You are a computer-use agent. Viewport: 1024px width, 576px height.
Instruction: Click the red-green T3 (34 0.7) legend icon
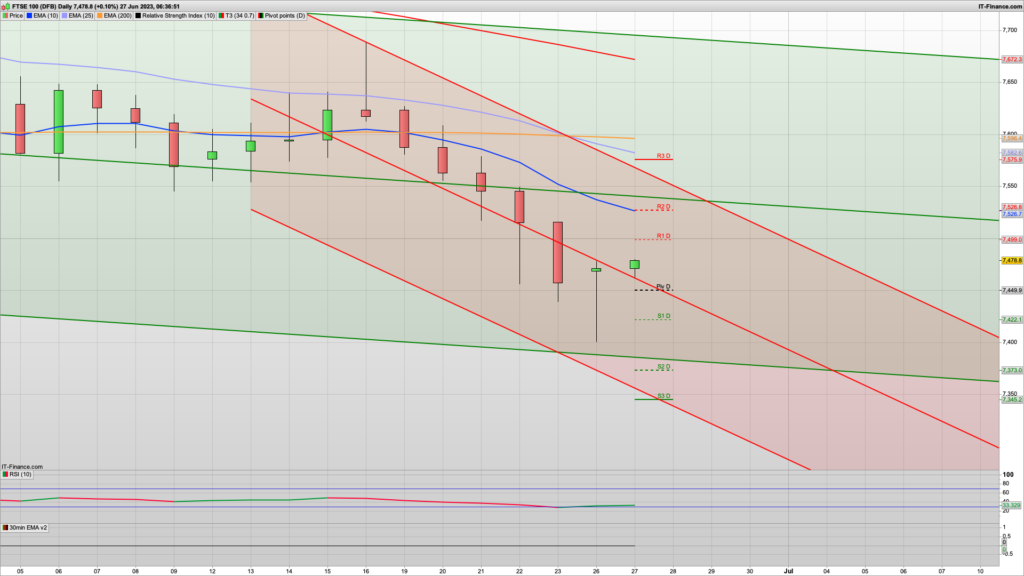pos(221,15)
